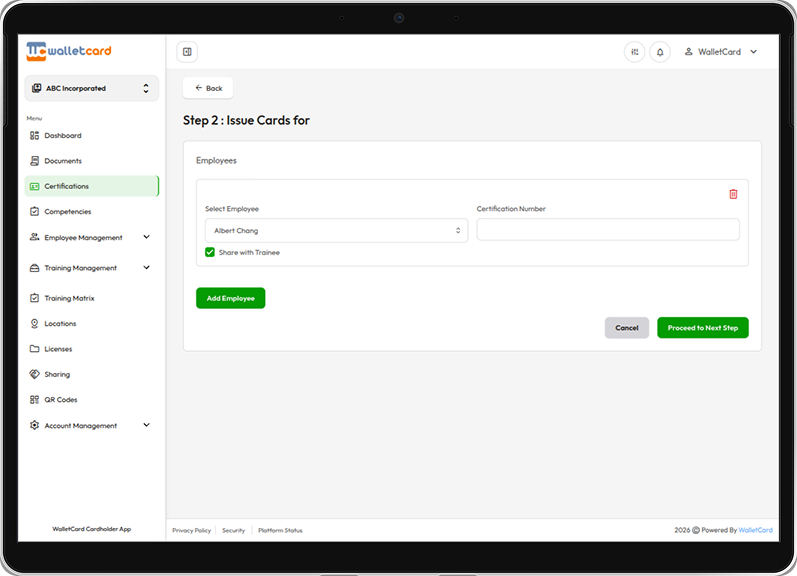The image size is (797, 576).
Task: Click Proceed to Next Step button
Action: pyautogui.click(x=703, y=328)
